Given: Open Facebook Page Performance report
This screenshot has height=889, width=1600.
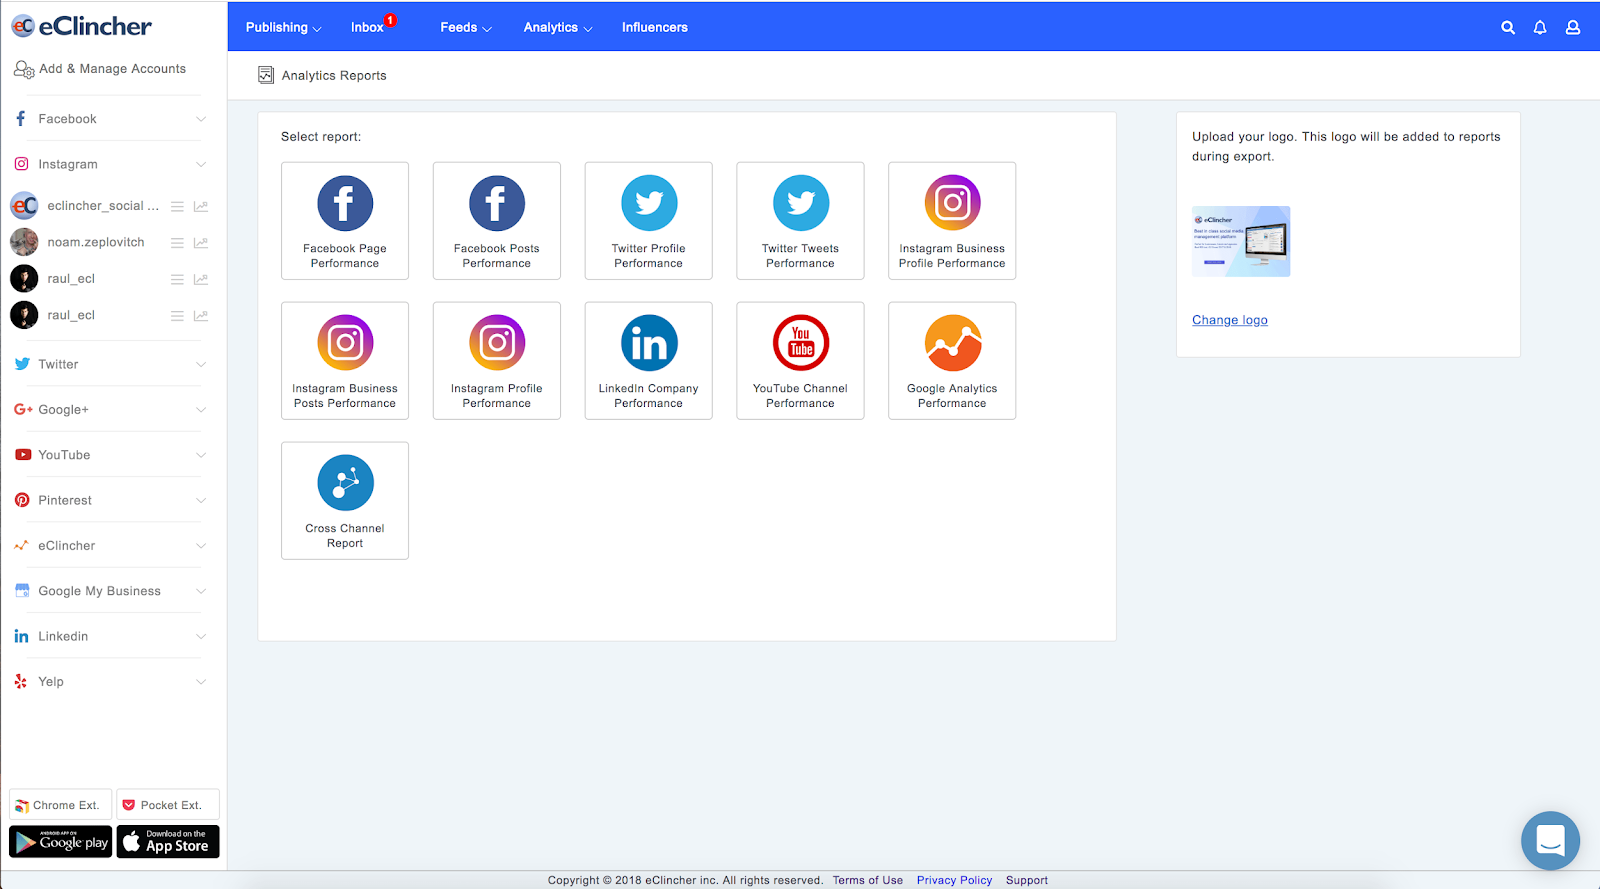Looking at the screenshot, I should point(345,221).
